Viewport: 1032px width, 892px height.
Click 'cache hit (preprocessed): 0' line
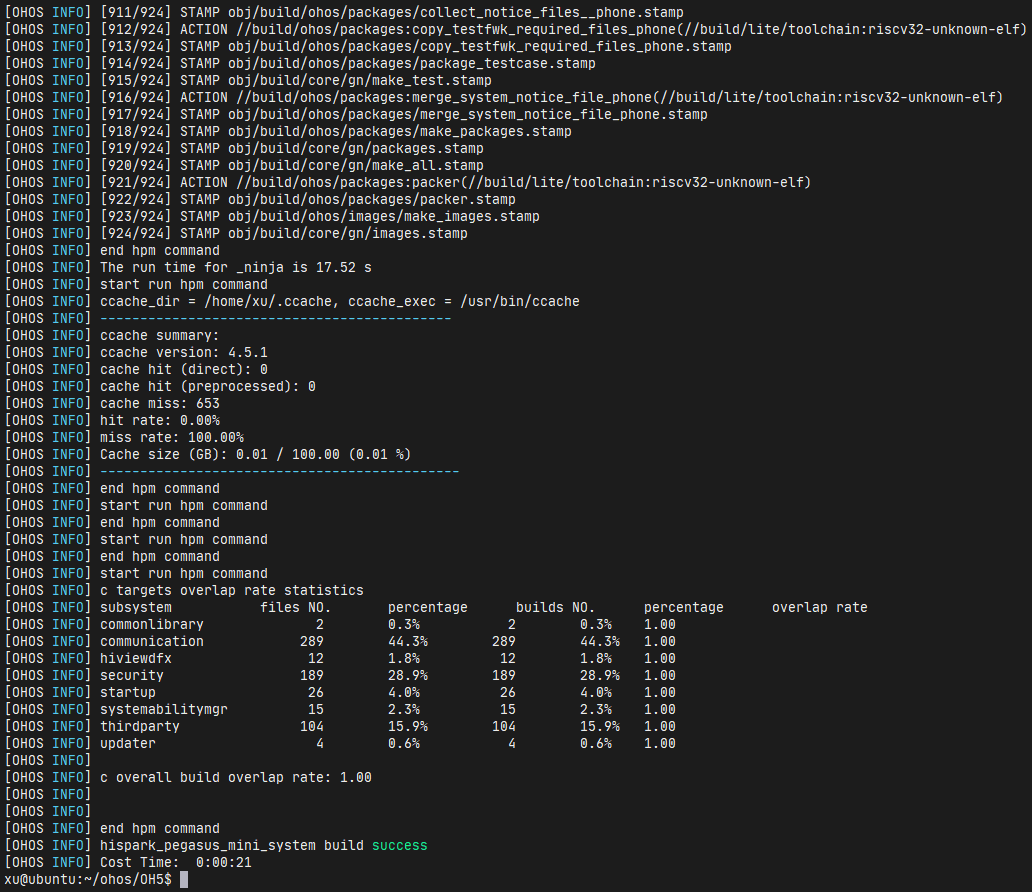[208, 386]
